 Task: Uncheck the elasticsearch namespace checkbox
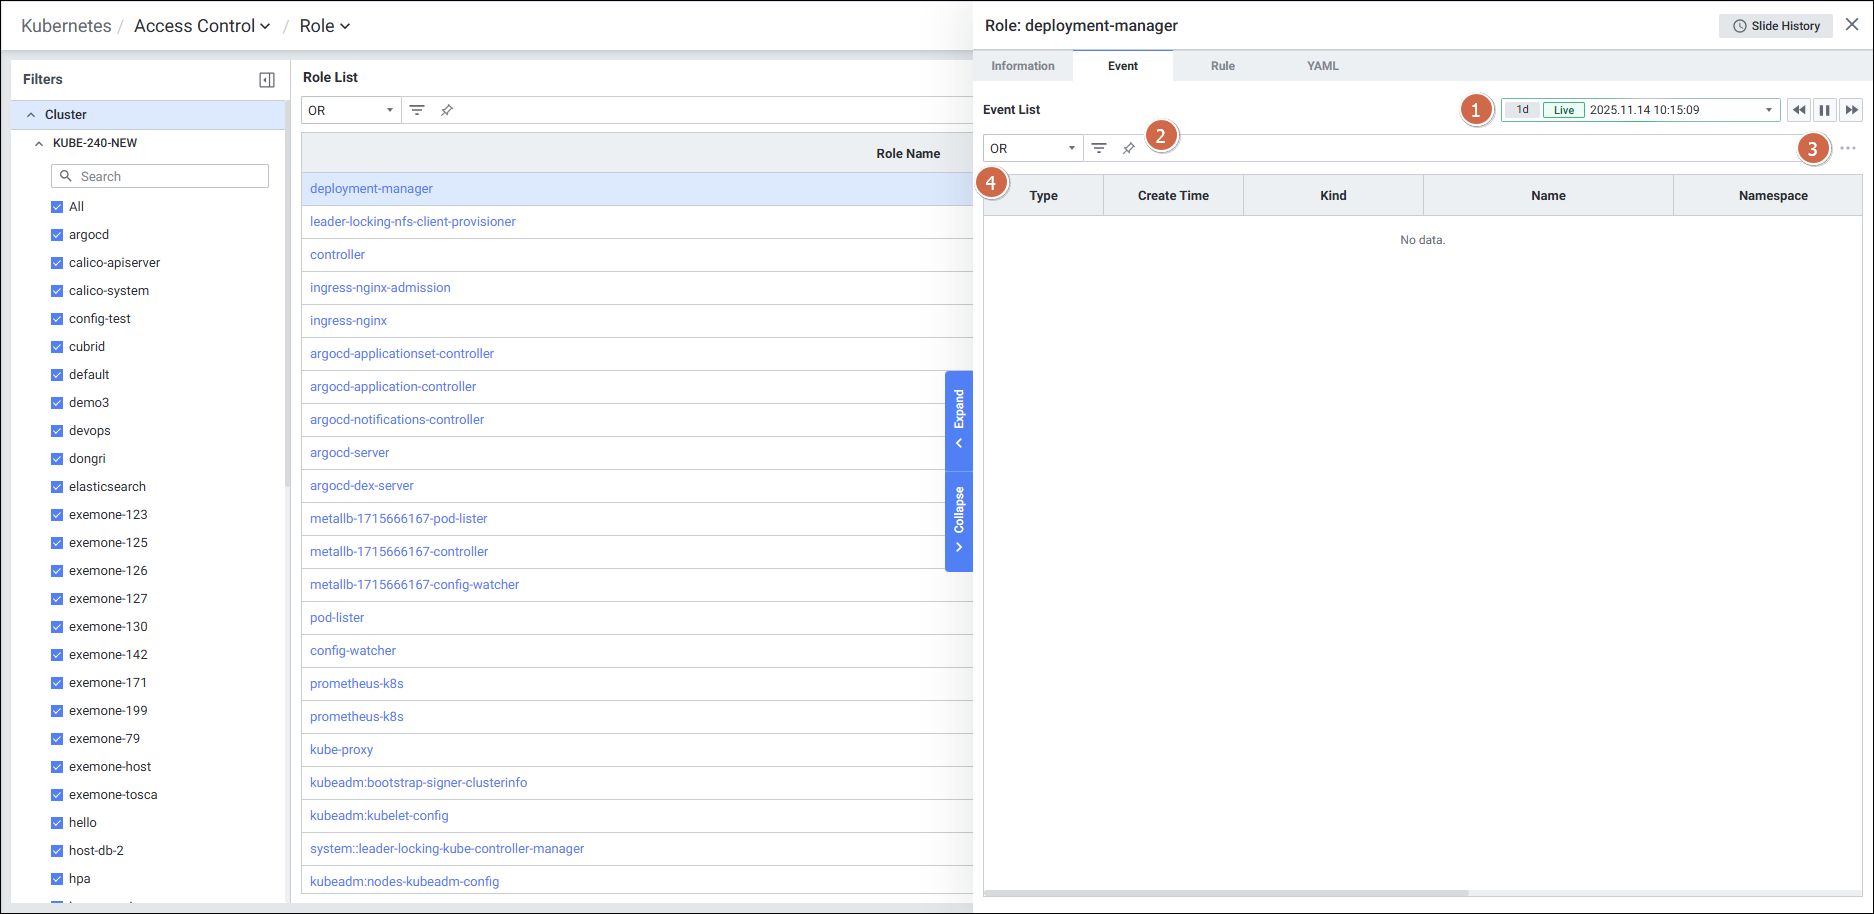(57, 487)
